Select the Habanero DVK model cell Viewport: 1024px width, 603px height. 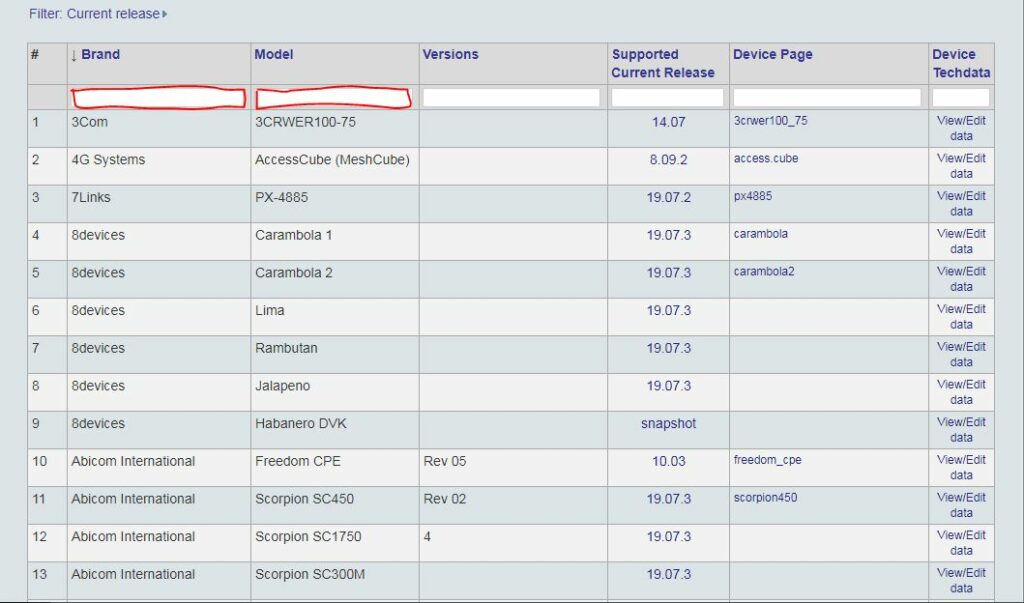335,430
